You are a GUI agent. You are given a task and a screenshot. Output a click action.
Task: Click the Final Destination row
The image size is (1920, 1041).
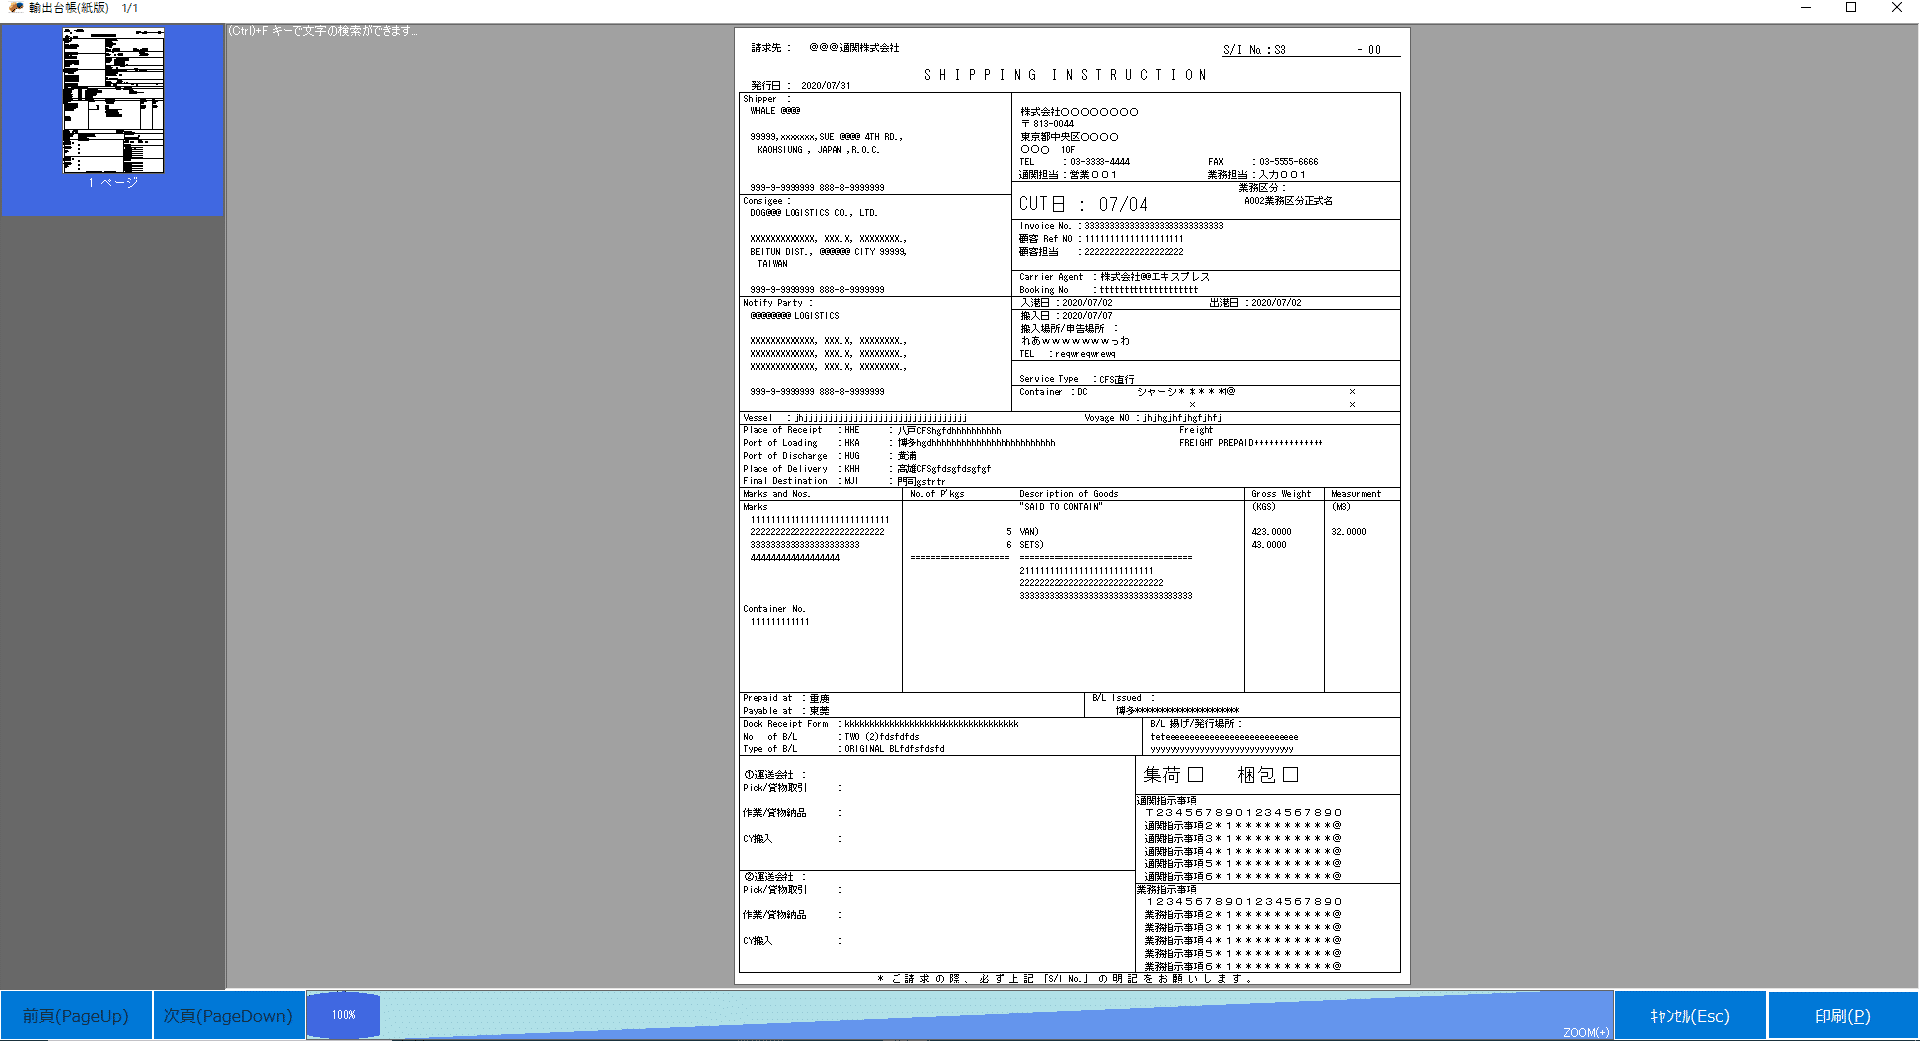pyautogui.click(x=844, y=481)
